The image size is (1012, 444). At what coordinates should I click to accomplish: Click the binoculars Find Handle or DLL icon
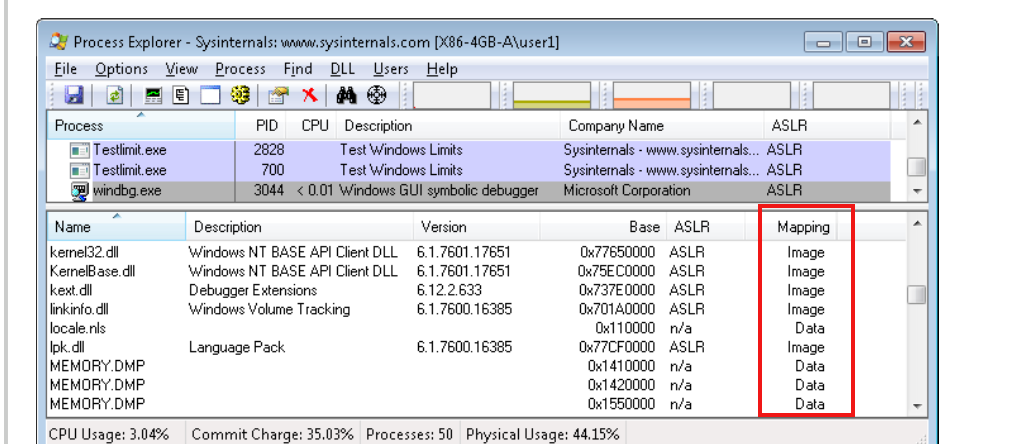coord(347,96)
